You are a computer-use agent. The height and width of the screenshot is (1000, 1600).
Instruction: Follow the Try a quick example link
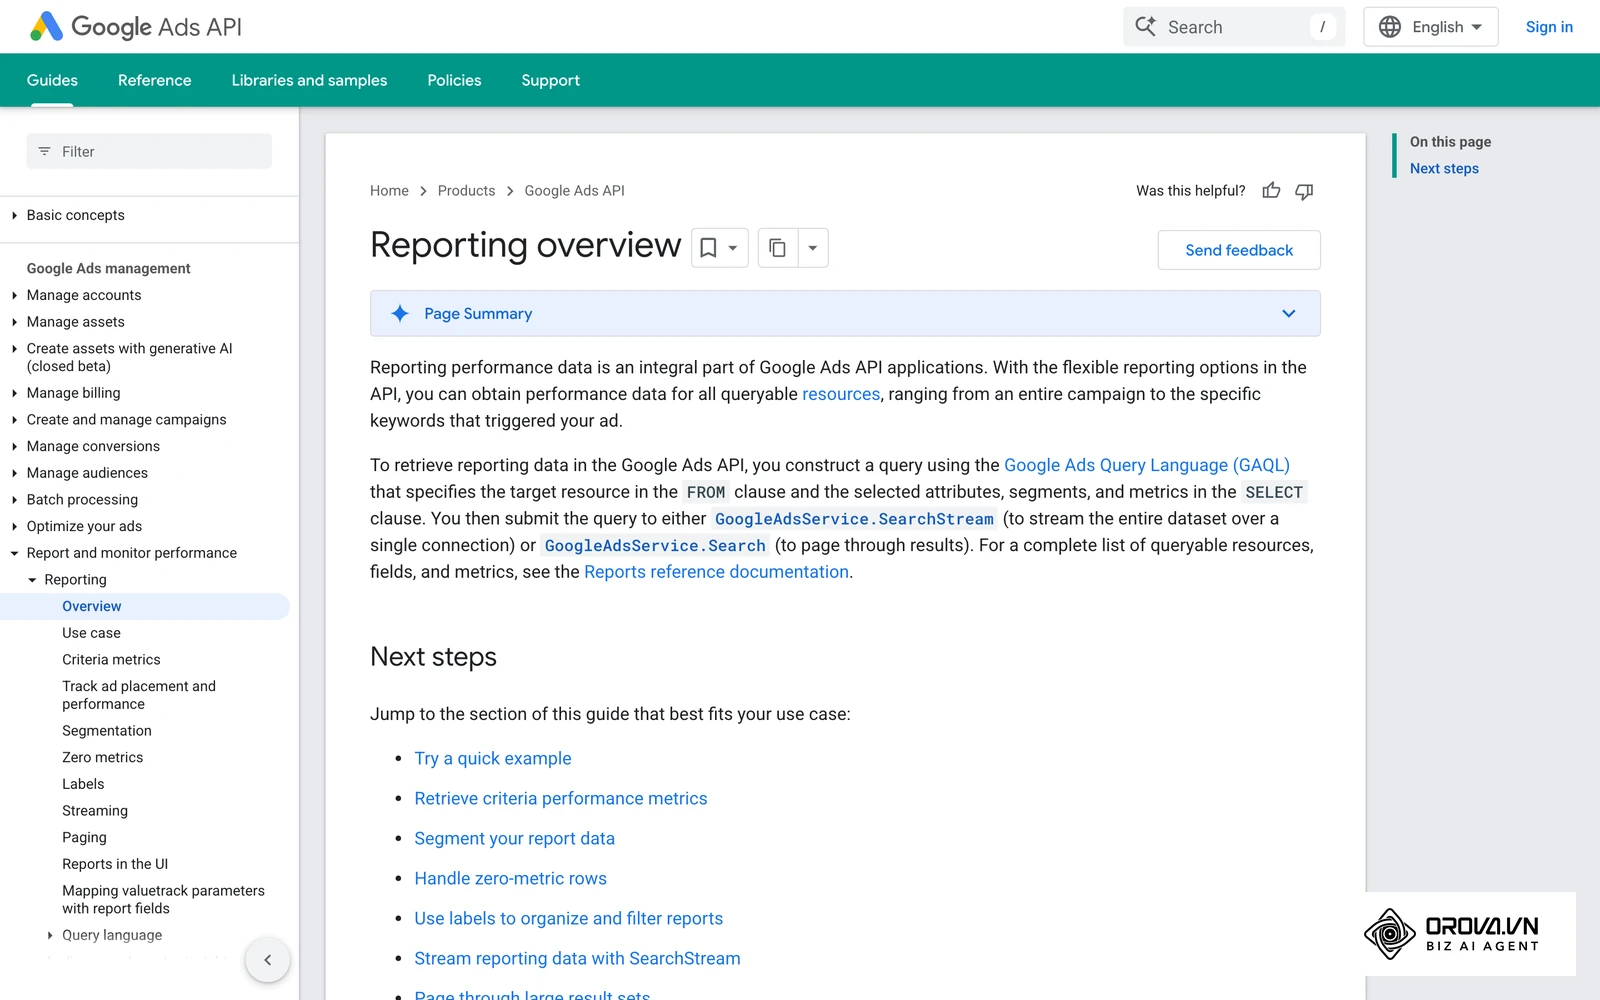coord(493,758)
